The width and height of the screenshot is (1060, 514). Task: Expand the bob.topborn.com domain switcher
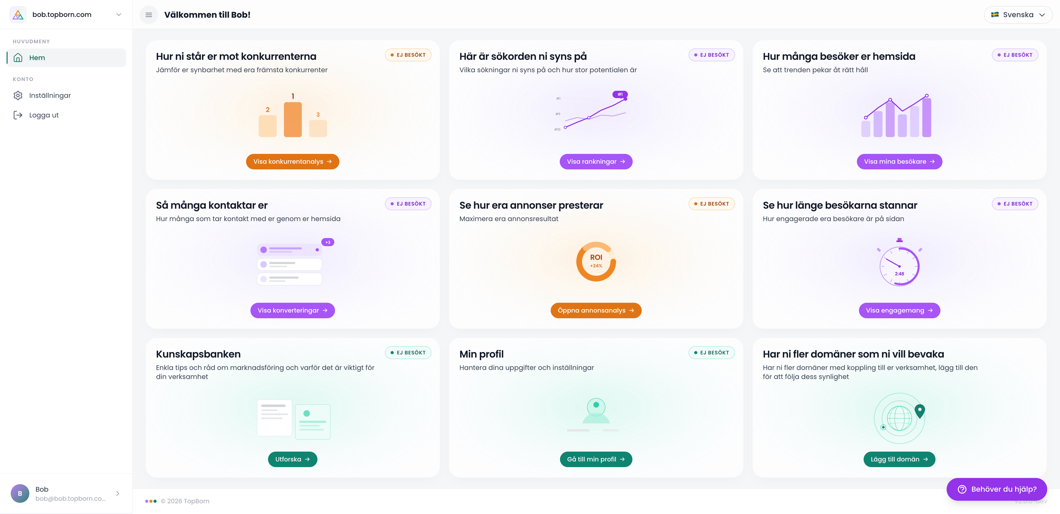[66, 14]
